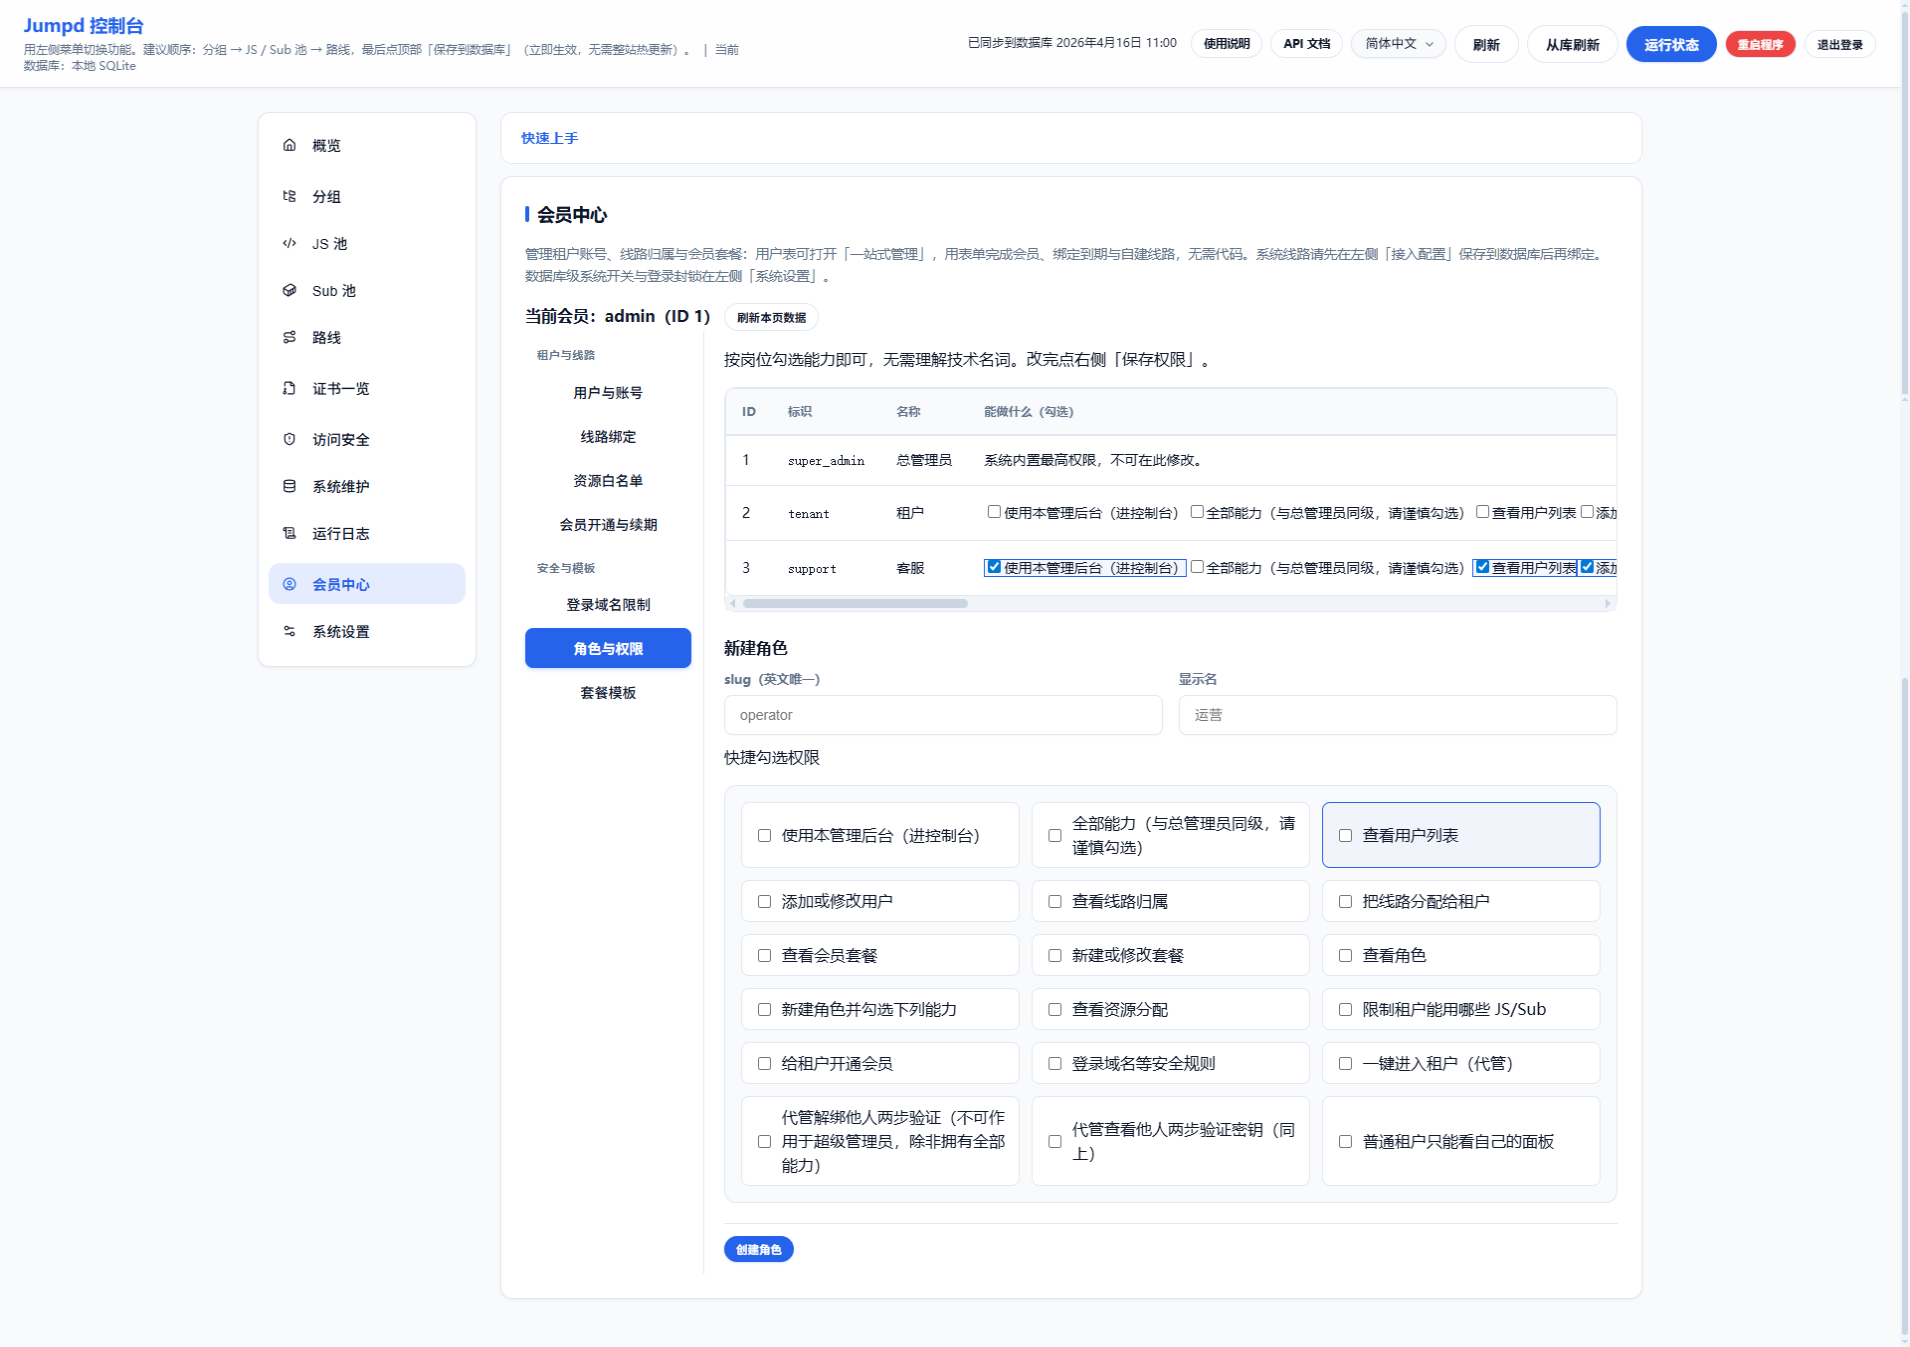Image resolution: width=1910 pixels, height=1347 pixels.
Task: Click right arrow of table horizontal scrollbar
Action: 1607,603
